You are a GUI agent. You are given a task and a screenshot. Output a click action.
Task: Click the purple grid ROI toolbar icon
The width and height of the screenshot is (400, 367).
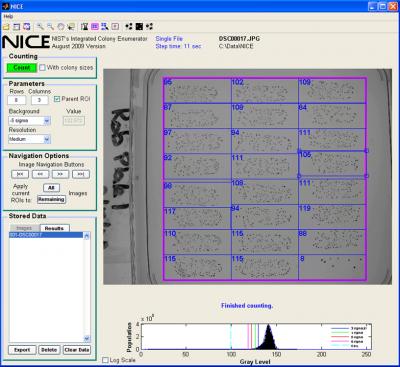pos(95,26)
